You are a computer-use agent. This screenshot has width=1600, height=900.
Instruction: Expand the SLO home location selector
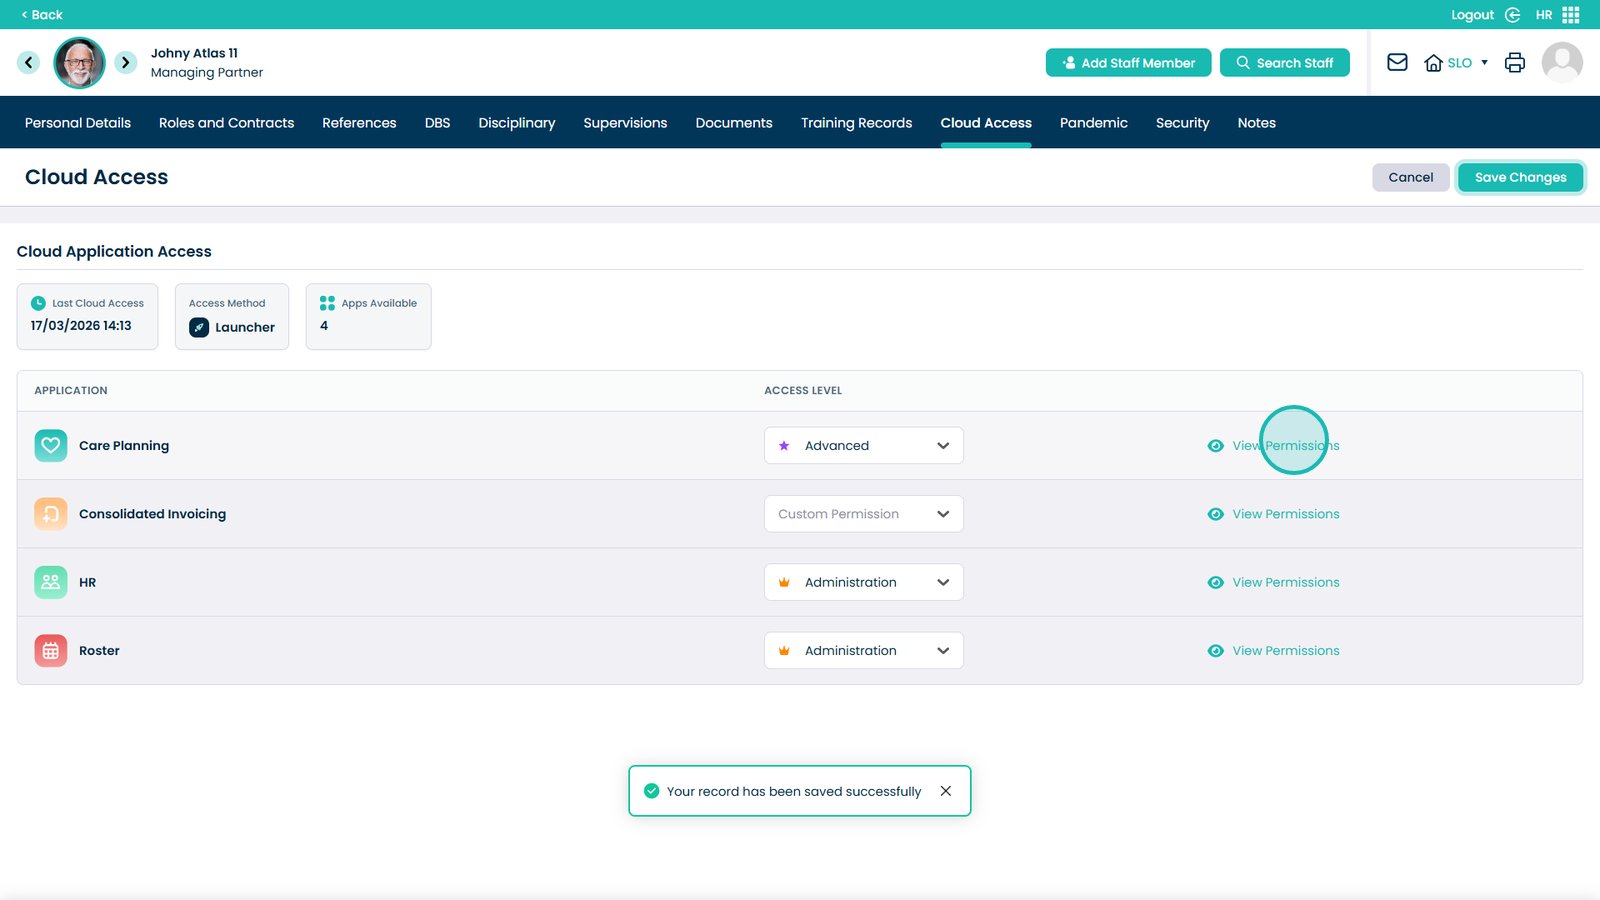(x=1458, y=63)
